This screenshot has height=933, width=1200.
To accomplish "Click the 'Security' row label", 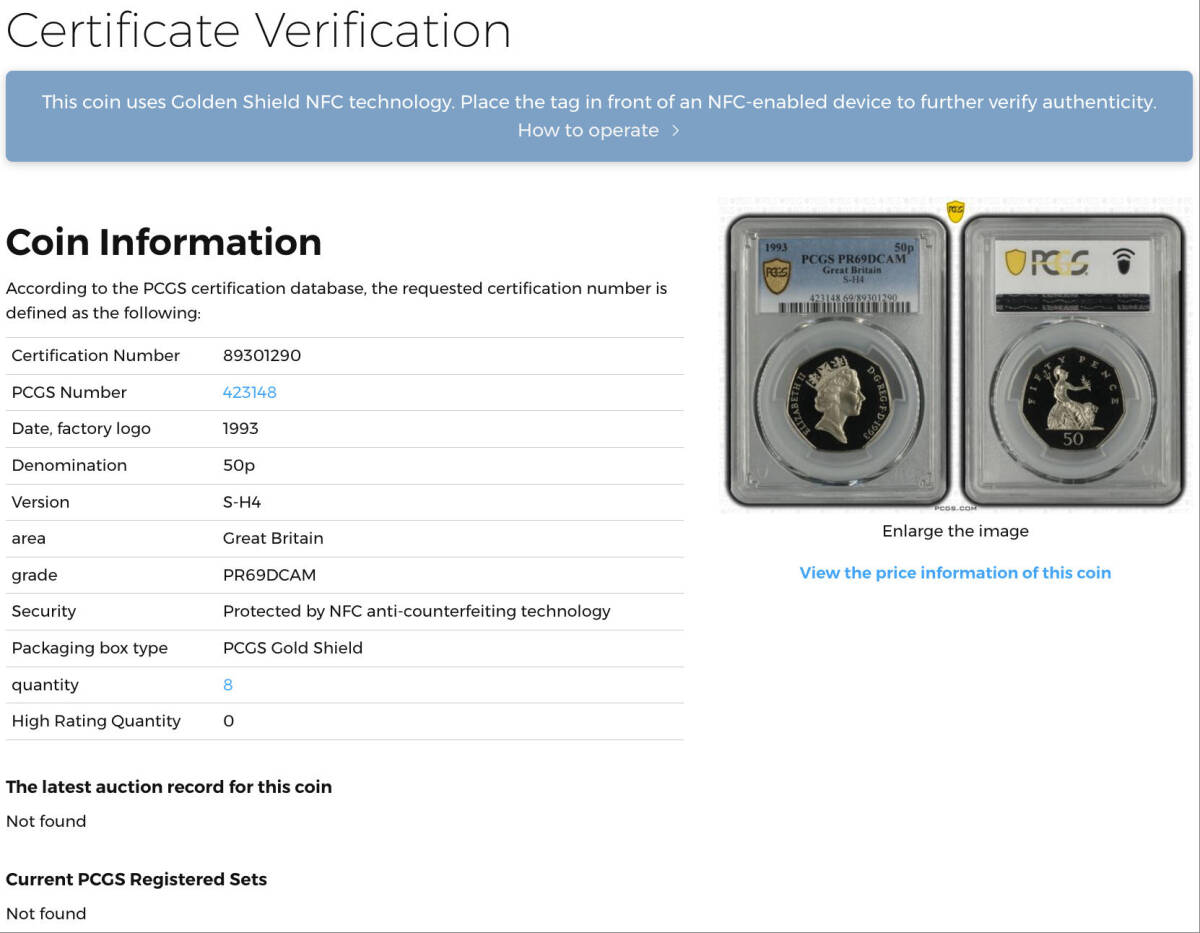I will coord(44,611).
